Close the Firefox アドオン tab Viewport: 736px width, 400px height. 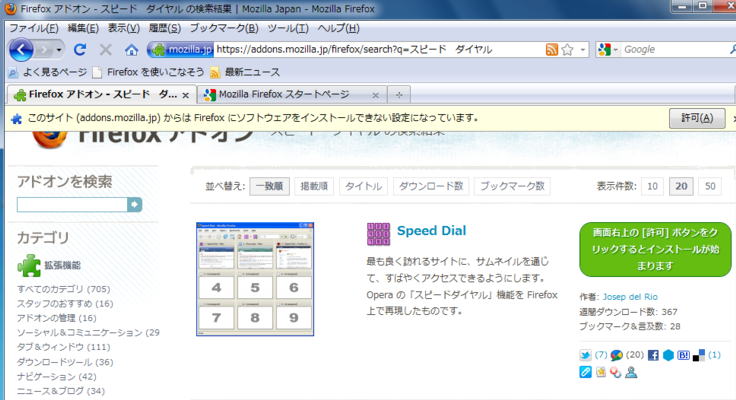[x=185, y=95]
